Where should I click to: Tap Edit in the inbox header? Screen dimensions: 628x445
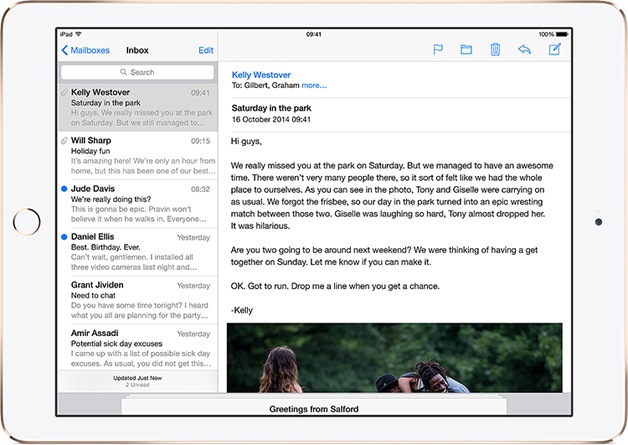(x=206, y=50)
